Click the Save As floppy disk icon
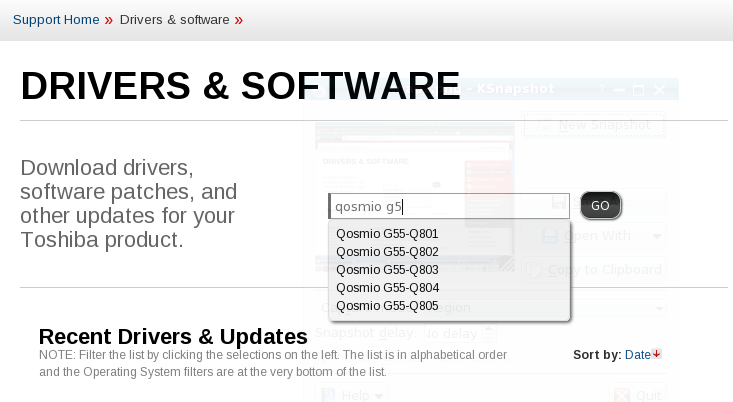 [x=559, y=202]
